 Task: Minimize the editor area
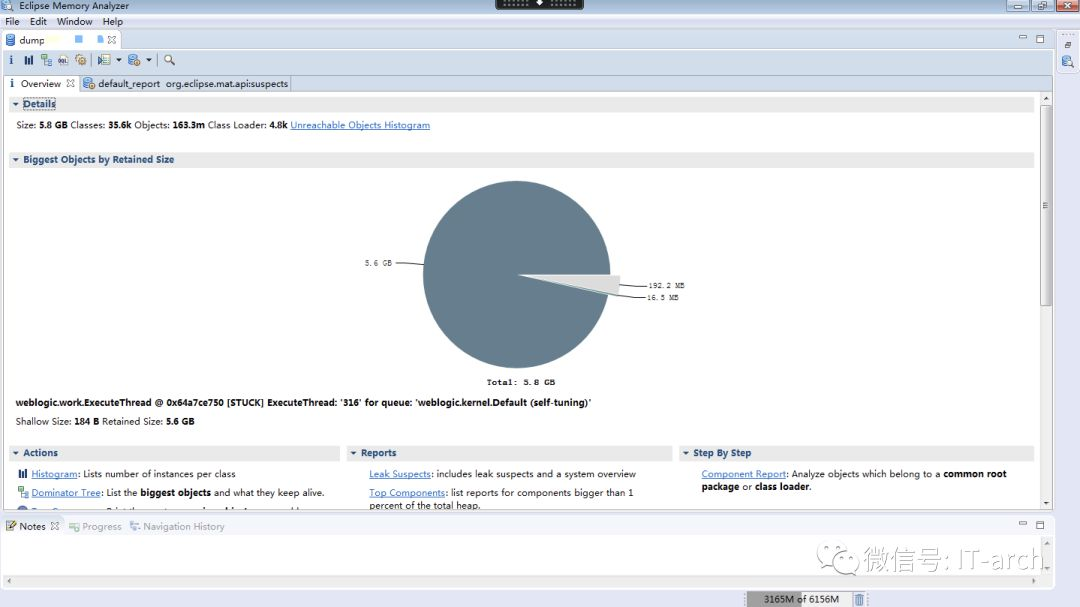(x=1023, y=38)
